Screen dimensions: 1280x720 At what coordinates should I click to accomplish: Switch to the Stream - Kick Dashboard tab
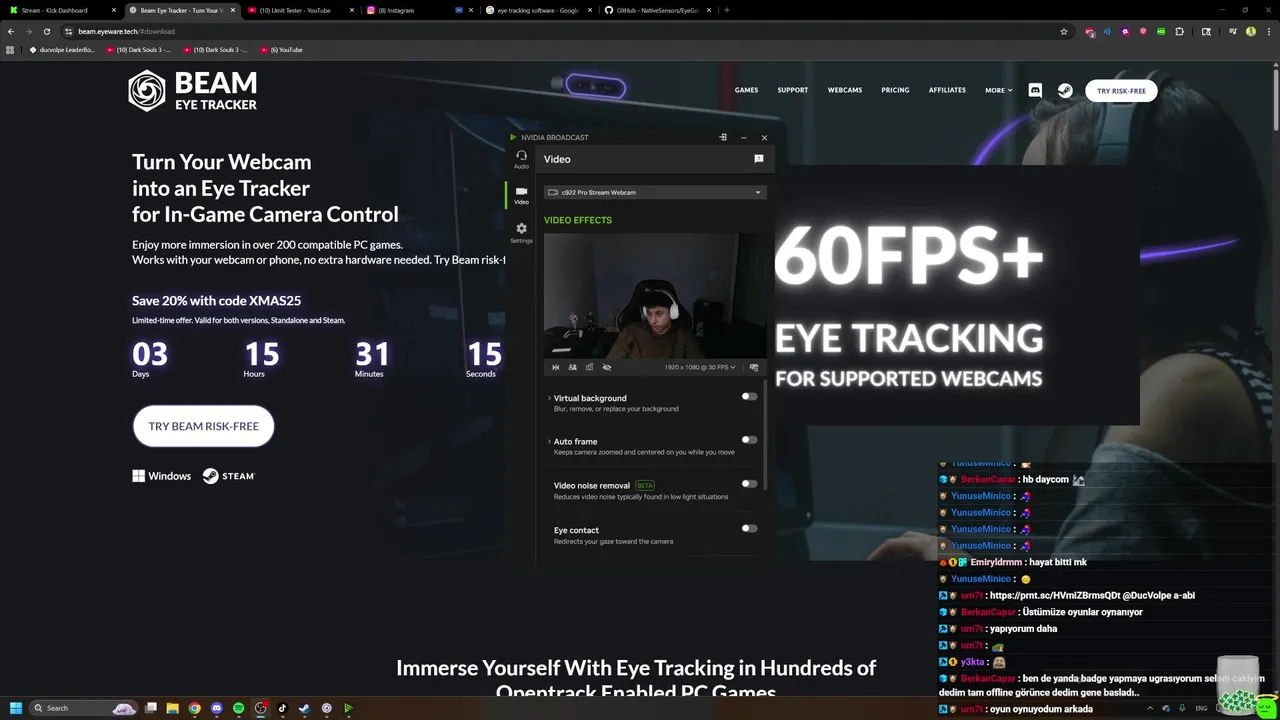(x=62, y=10)
